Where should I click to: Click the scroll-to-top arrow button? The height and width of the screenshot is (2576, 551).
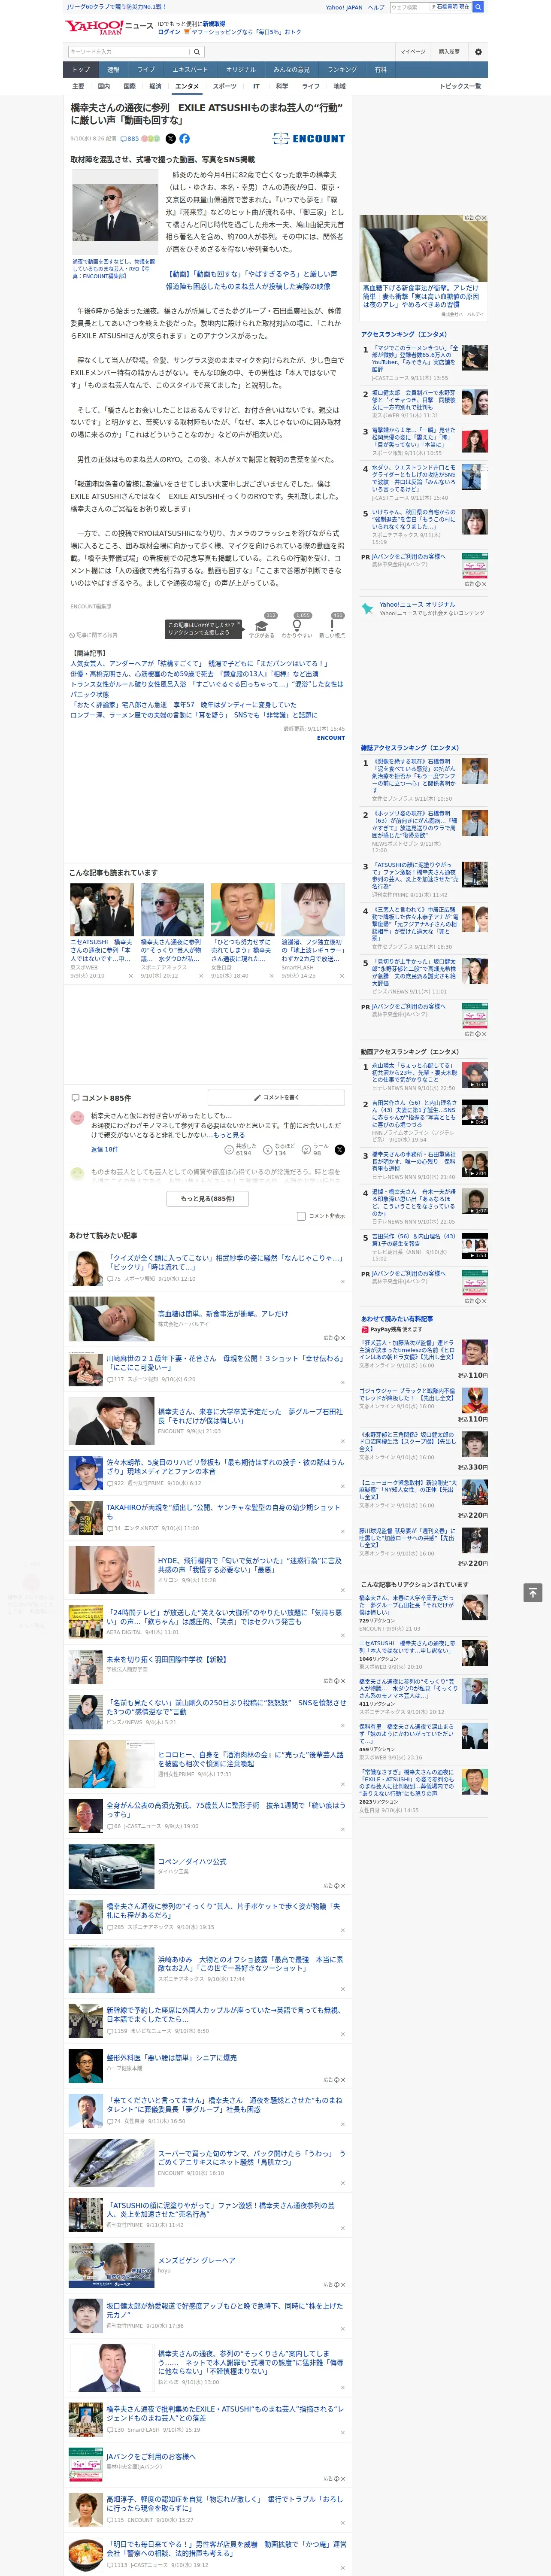coord(533,1592)
